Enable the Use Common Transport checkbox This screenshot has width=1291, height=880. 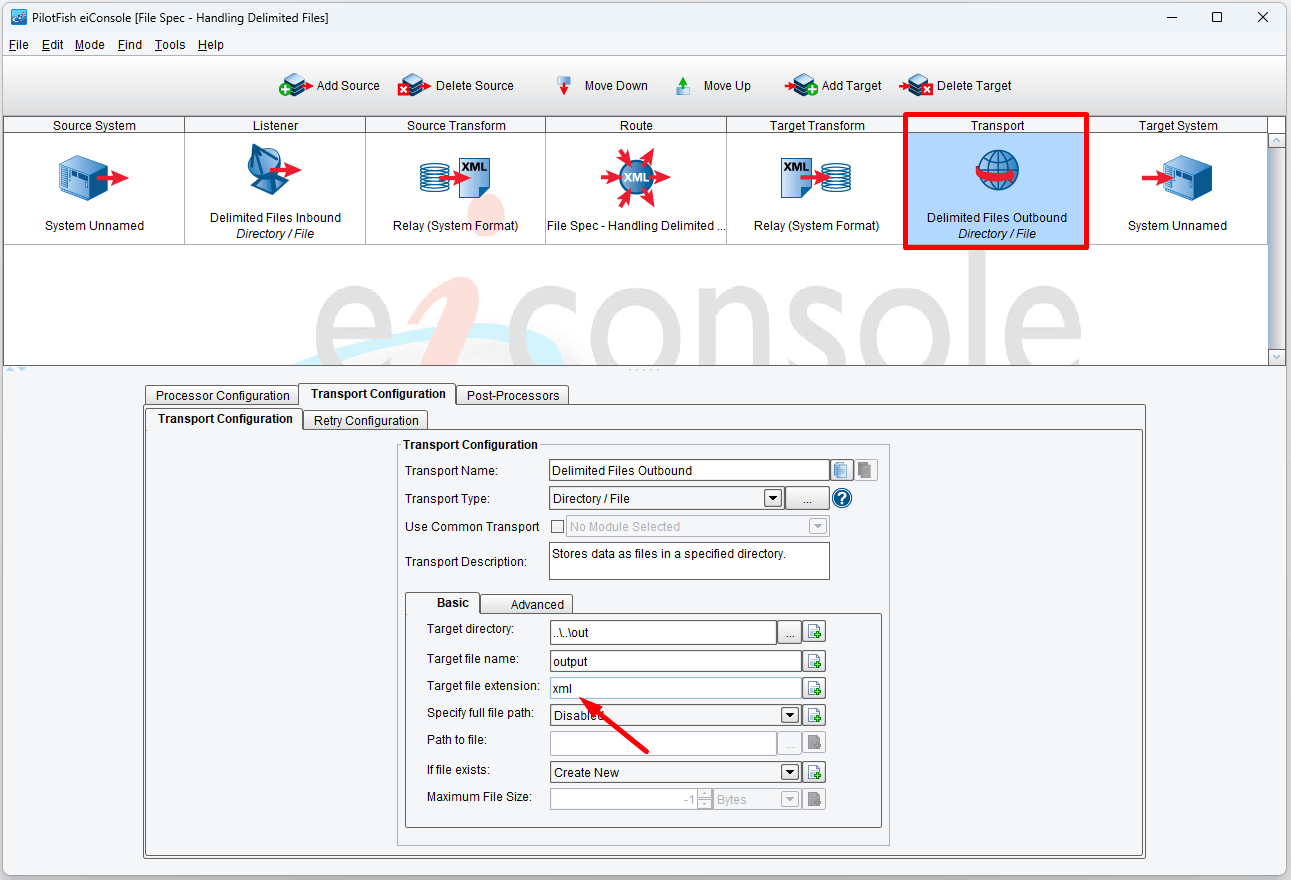pos(558,526)
